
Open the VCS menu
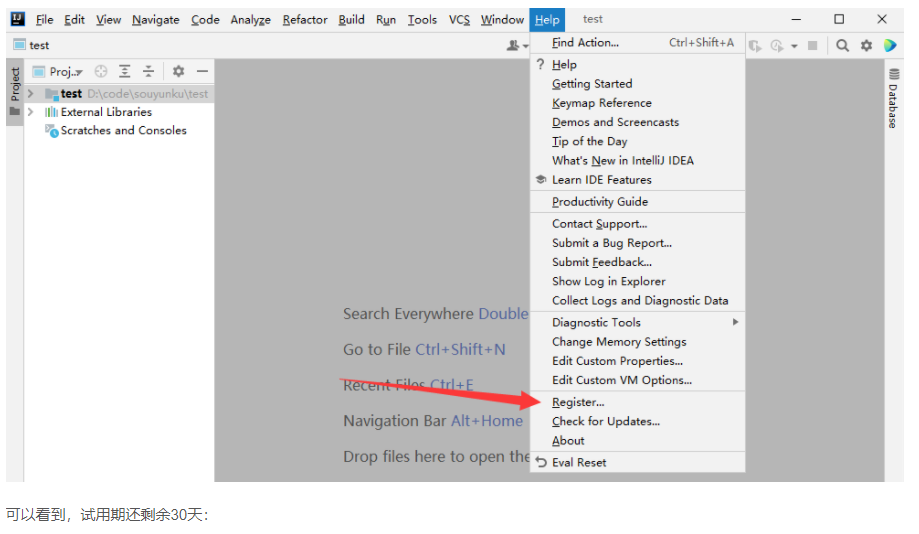pyautogui.click(x=460, y=19)
